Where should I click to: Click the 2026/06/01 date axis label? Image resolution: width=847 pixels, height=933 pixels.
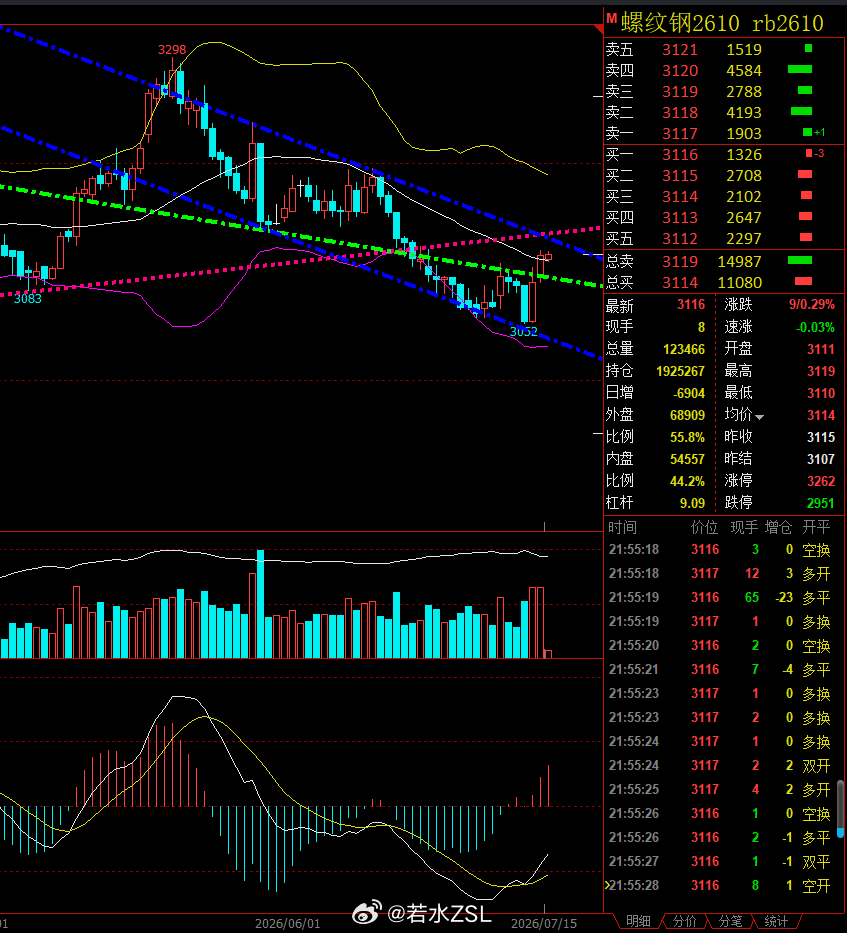point(287,923)
